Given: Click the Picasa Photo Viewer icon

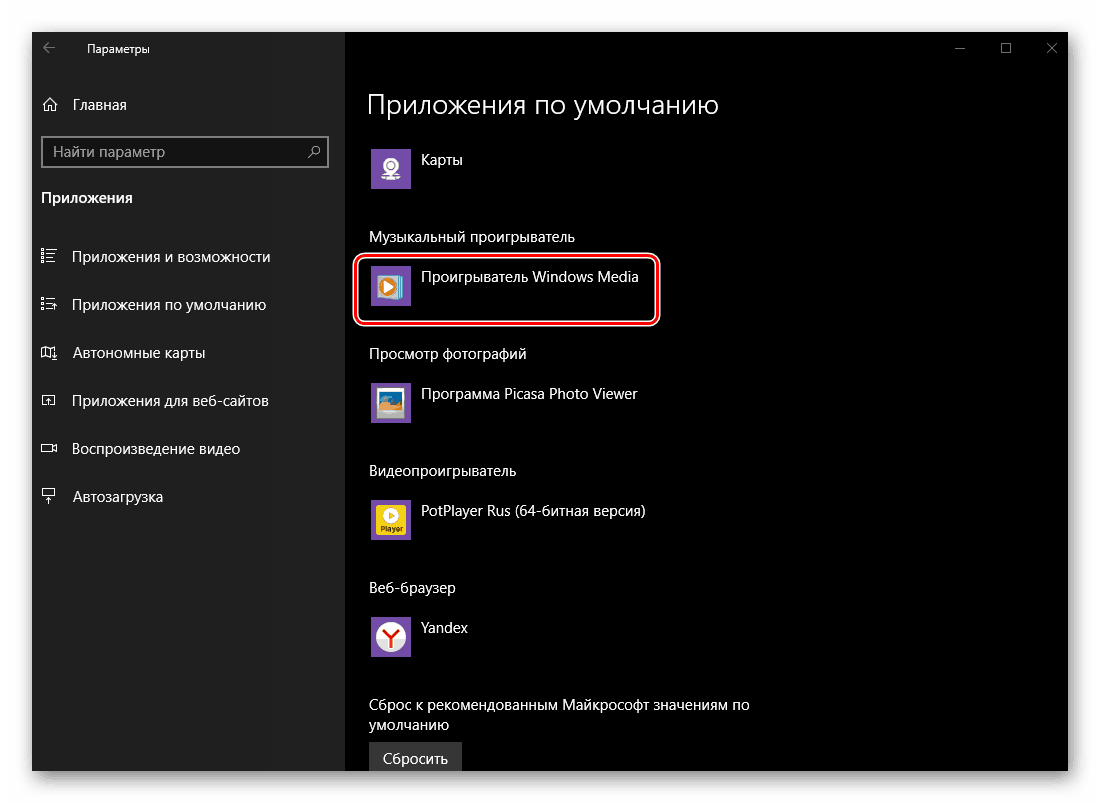Looking at the screenshot, I should [x=390, y=402].
